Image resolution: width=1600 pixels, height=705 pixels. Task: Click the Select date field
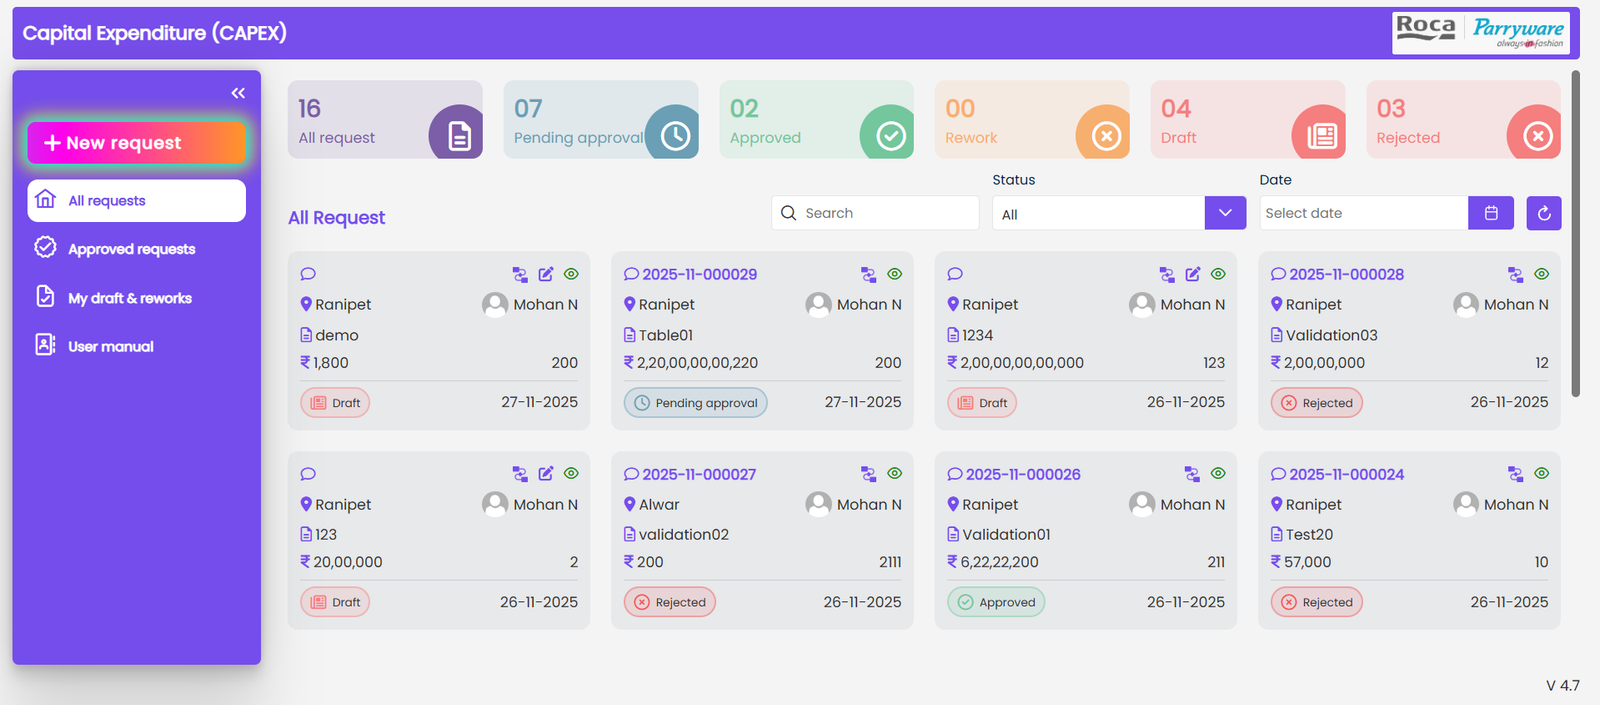click(1363, 213)
